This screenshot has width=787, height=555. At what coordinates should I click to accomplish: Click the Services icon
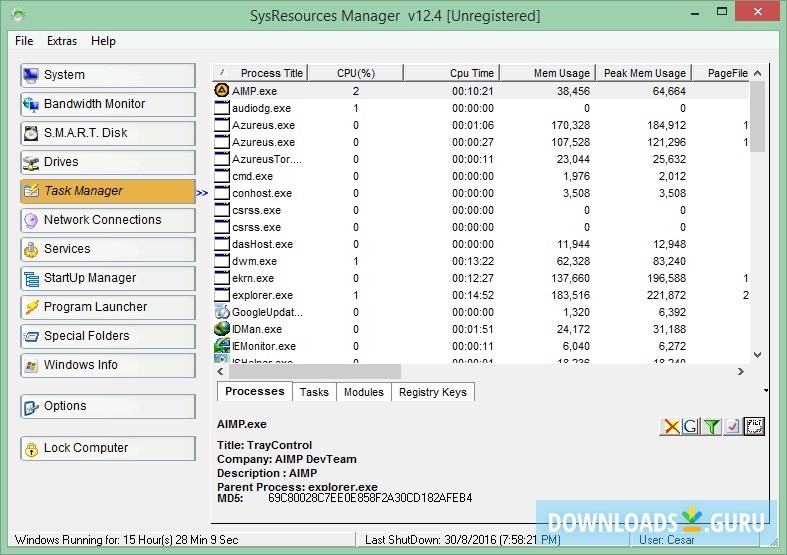click(31, 249)
